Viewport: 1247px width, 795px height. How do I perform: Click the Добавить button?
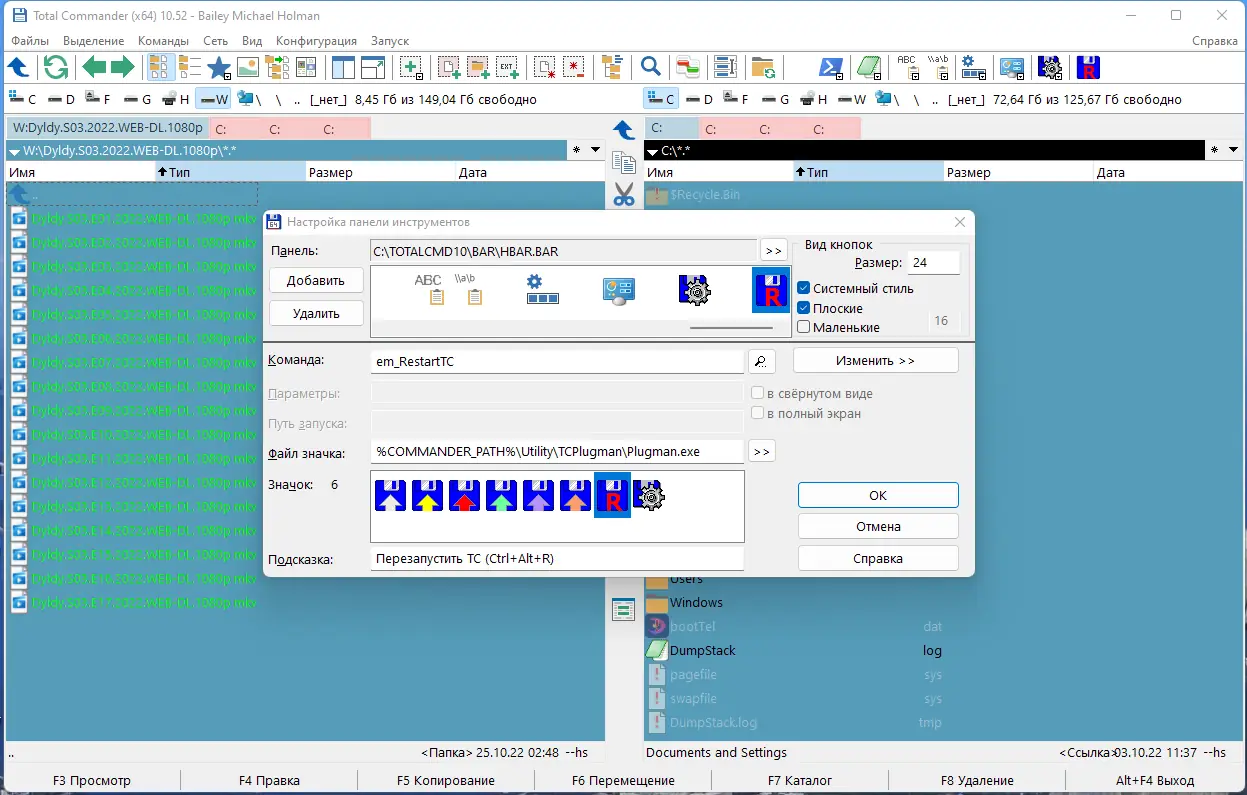click(x=316, y=281)
